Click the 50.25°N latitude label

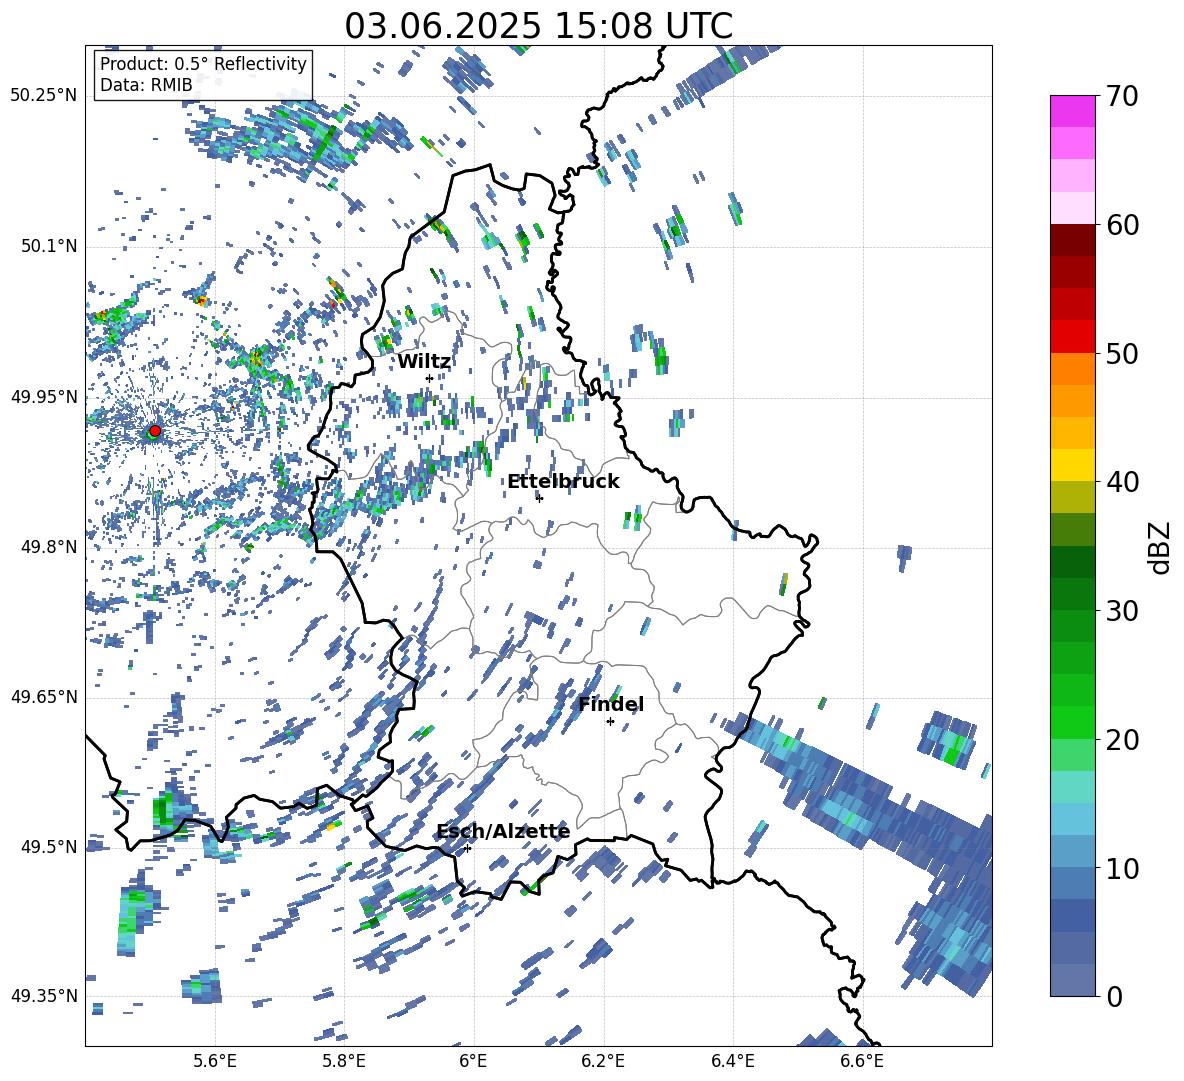pos(44,96)
